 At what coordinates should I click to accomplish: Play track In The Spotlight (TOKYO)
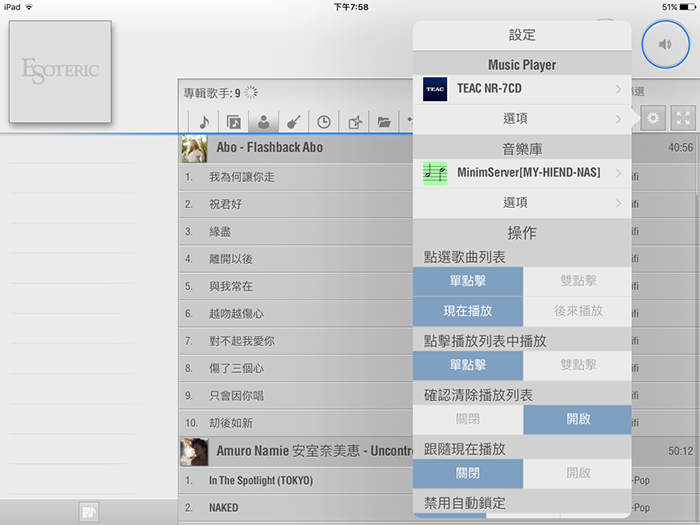point(296,481)
